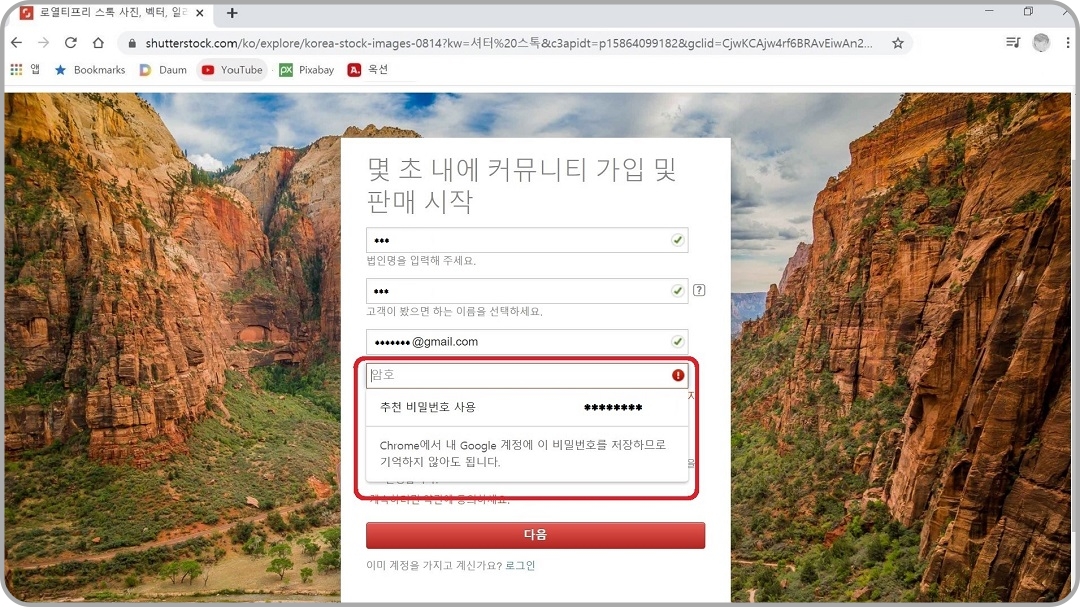Screen dimensions: 1080x607
Task: Open the YouTube bookmark
Action: click(231, 69)
